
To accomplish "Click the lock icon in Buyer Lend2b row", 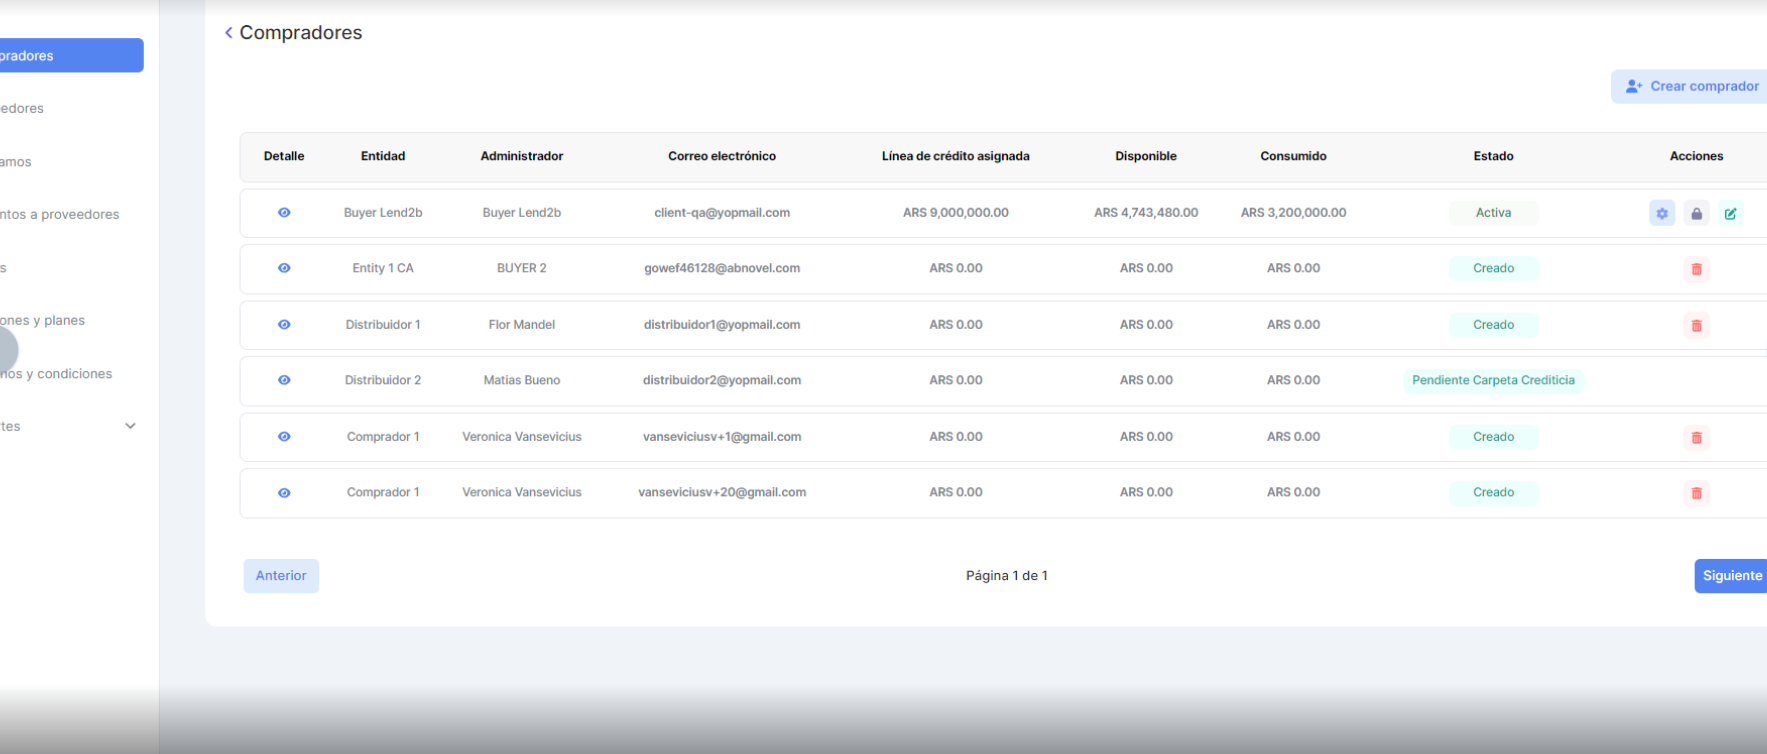I will 1696,213.
